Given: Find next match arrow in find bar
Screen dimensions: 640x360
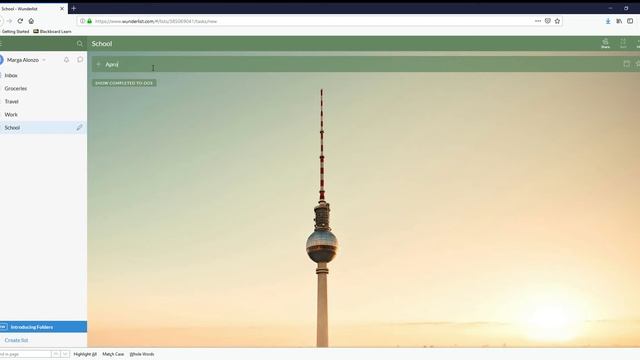Looking at the screenshot, I should tap(64, 354).
